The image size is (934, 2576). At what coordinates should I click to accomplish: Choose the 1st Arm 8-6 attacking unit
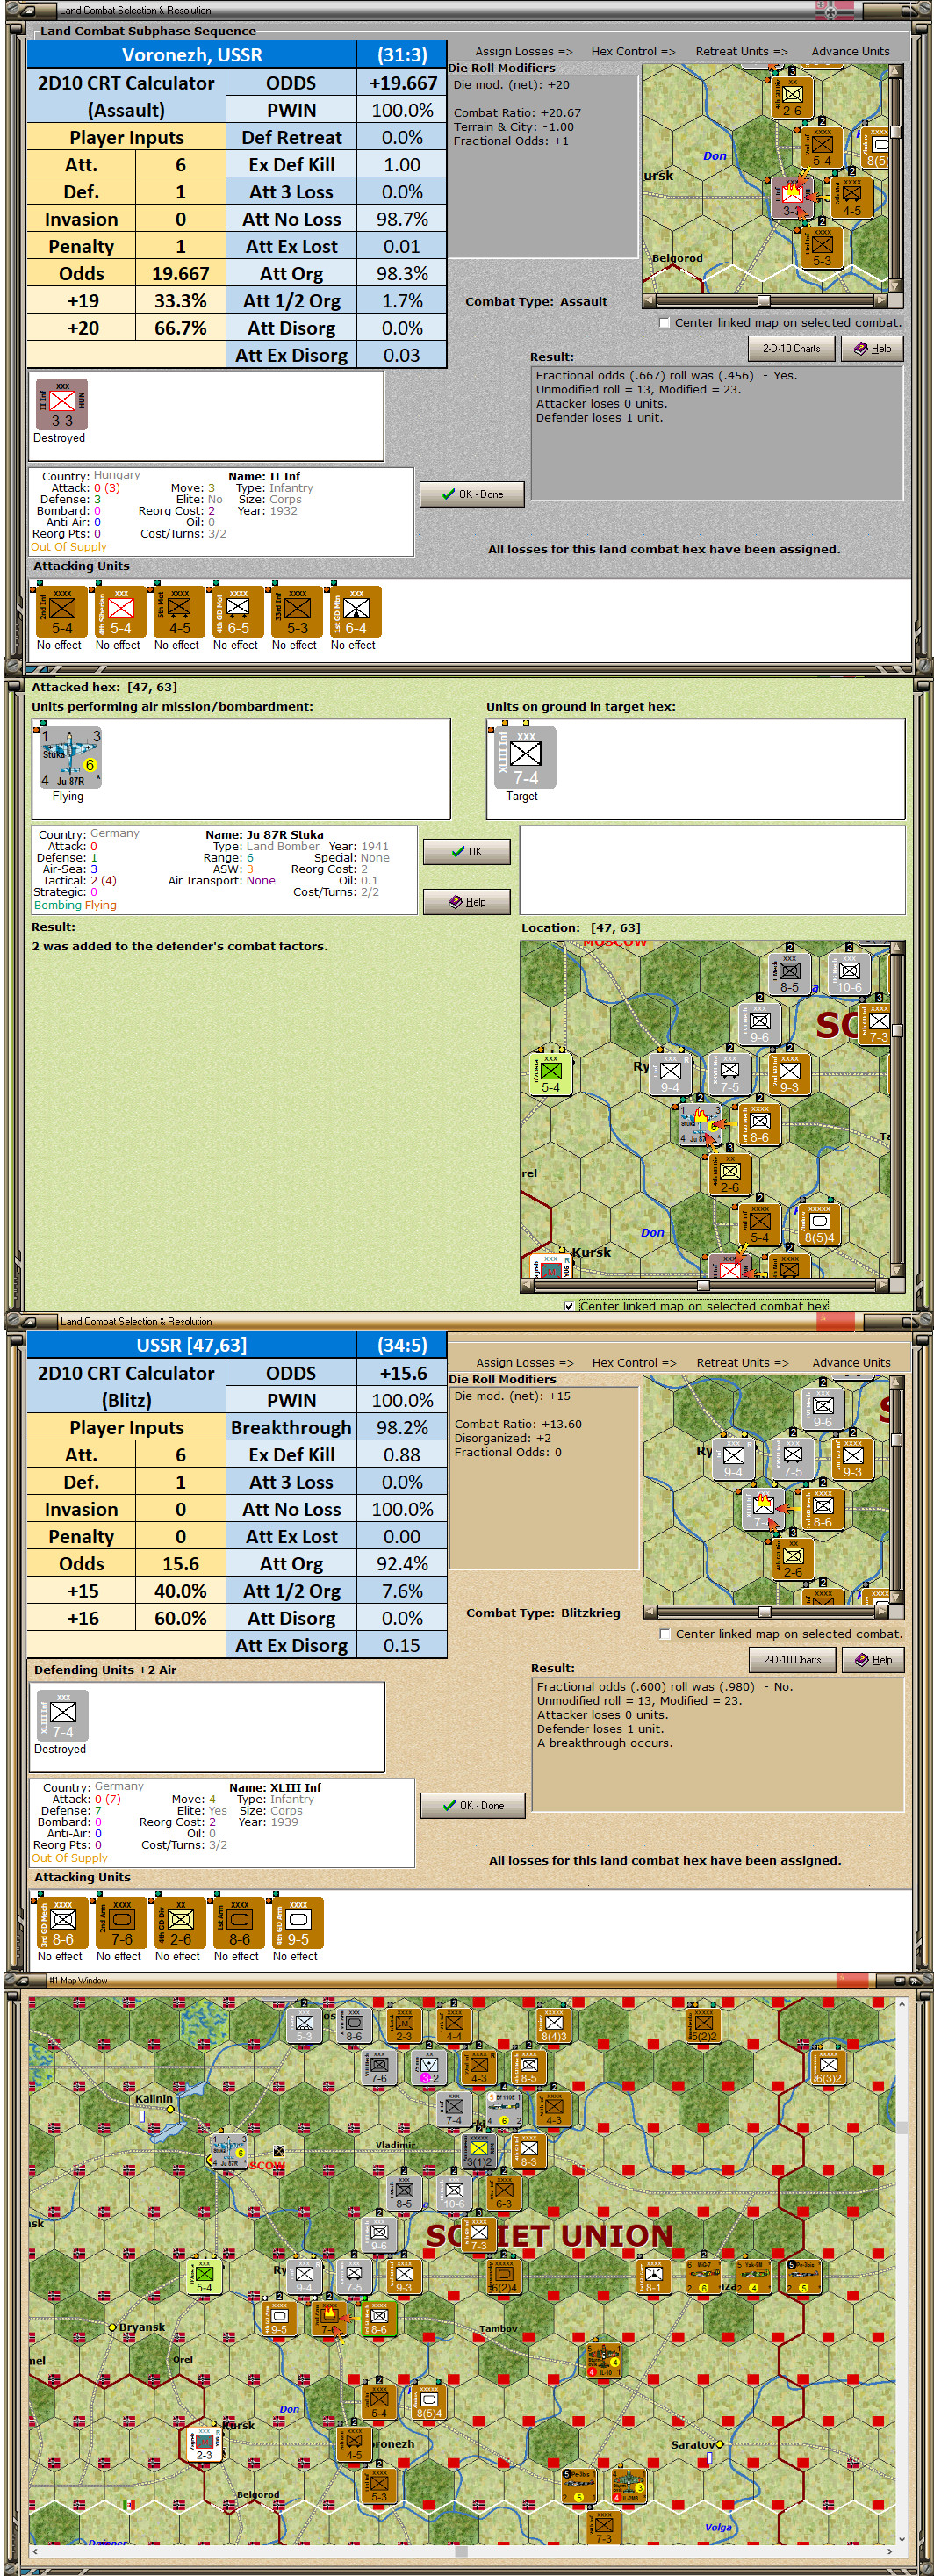point(238,1922)
